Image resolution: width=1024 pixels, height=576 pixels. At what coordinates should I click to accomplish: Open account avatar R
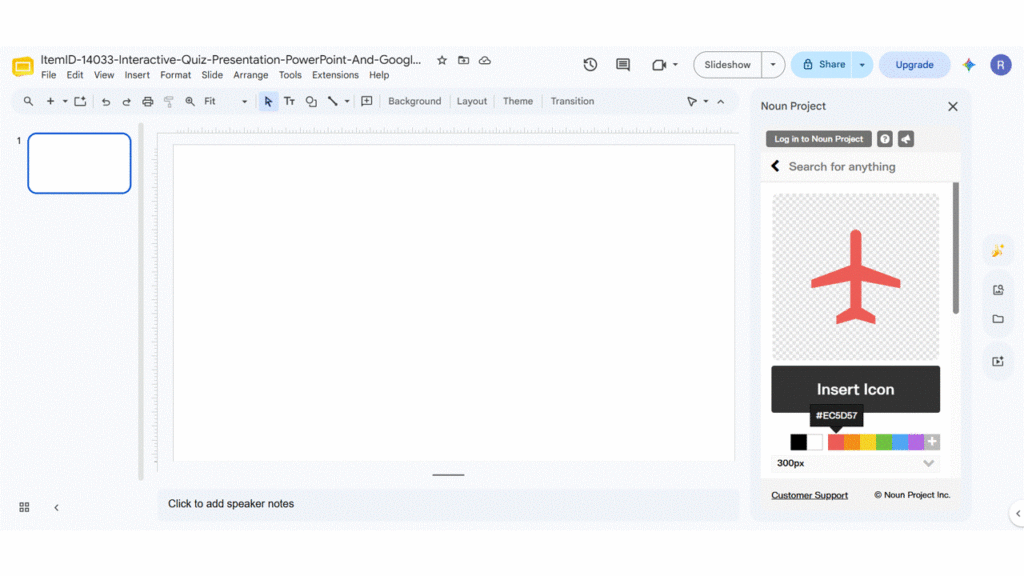tap(1000, 65)
